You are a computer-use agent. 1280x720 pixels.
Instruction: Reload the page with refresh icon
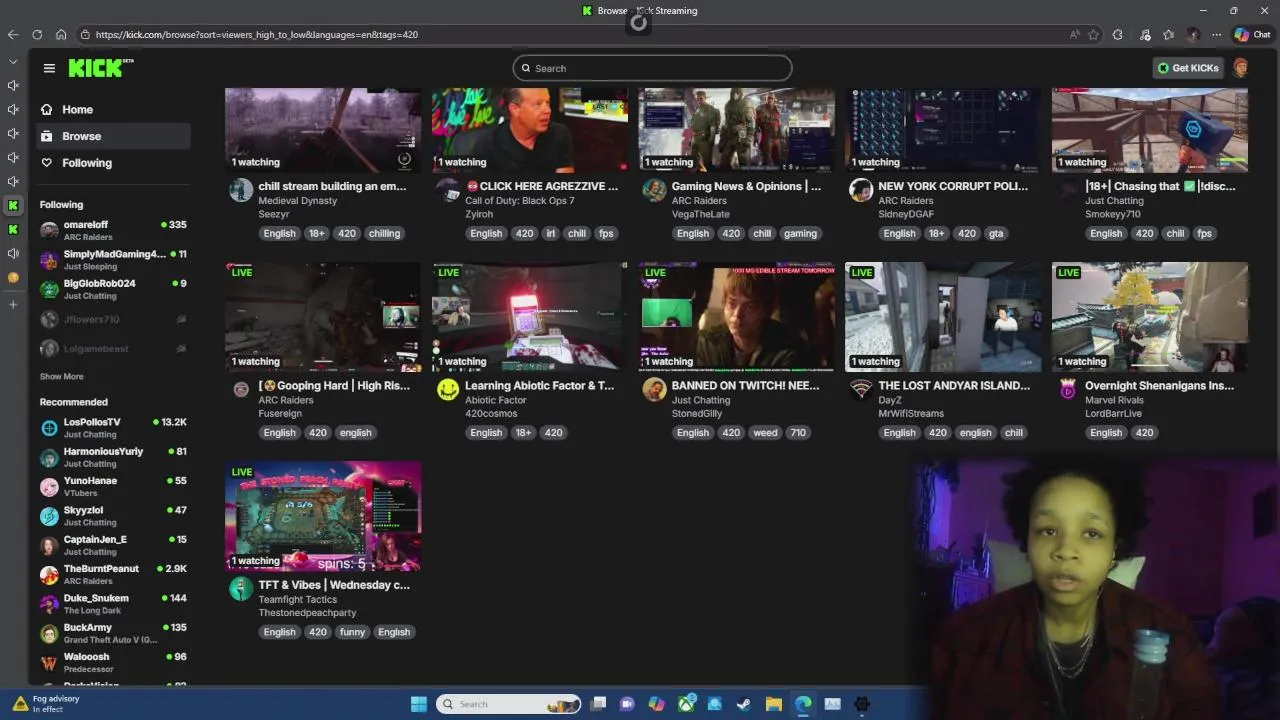[37, 34]
